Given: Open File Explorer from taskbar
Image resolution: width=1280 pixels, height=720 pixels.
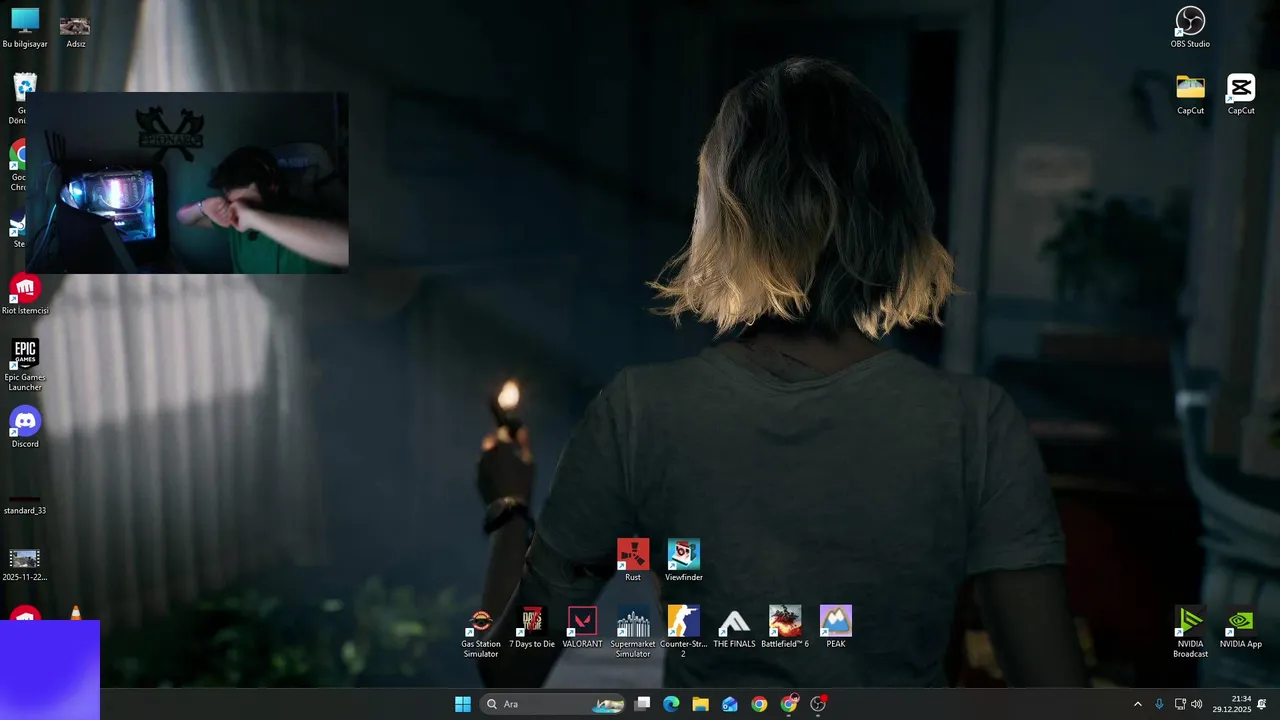Looking at the screenshot, I should click(701, 704).
